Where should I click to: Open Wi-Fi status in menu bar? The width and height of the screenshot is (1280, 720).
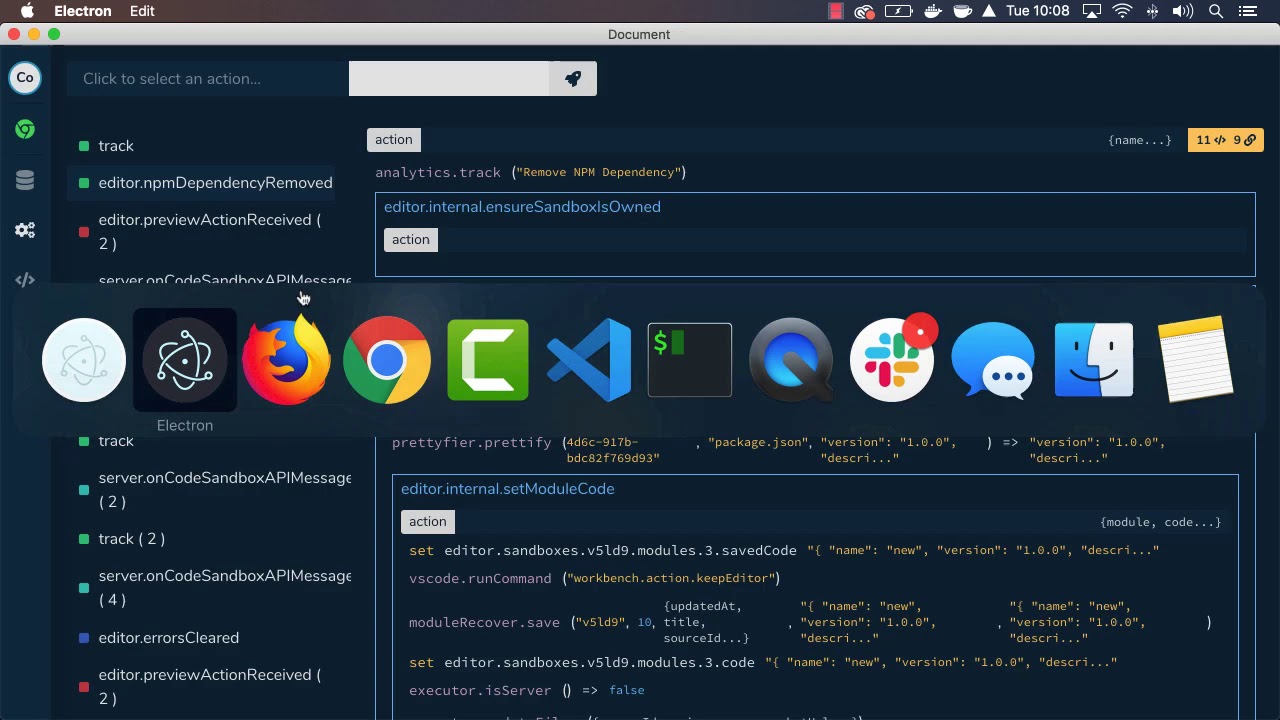1122,11
